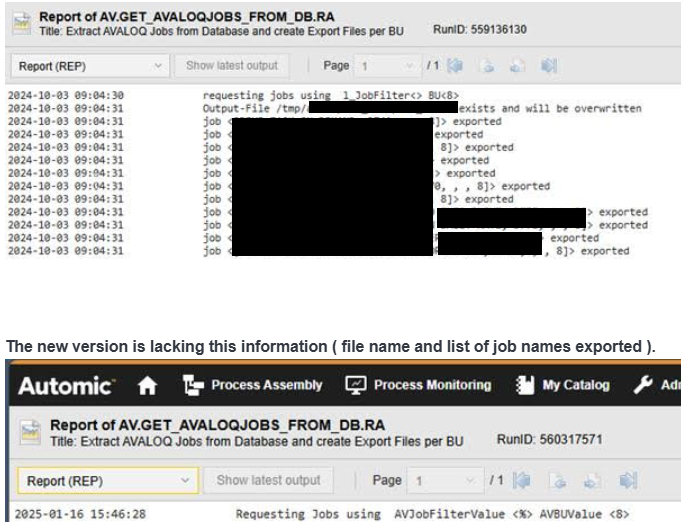Viewport: 681px width, 522px height.
Task: Click the Automic logo
Action: [x=67, y=386]
